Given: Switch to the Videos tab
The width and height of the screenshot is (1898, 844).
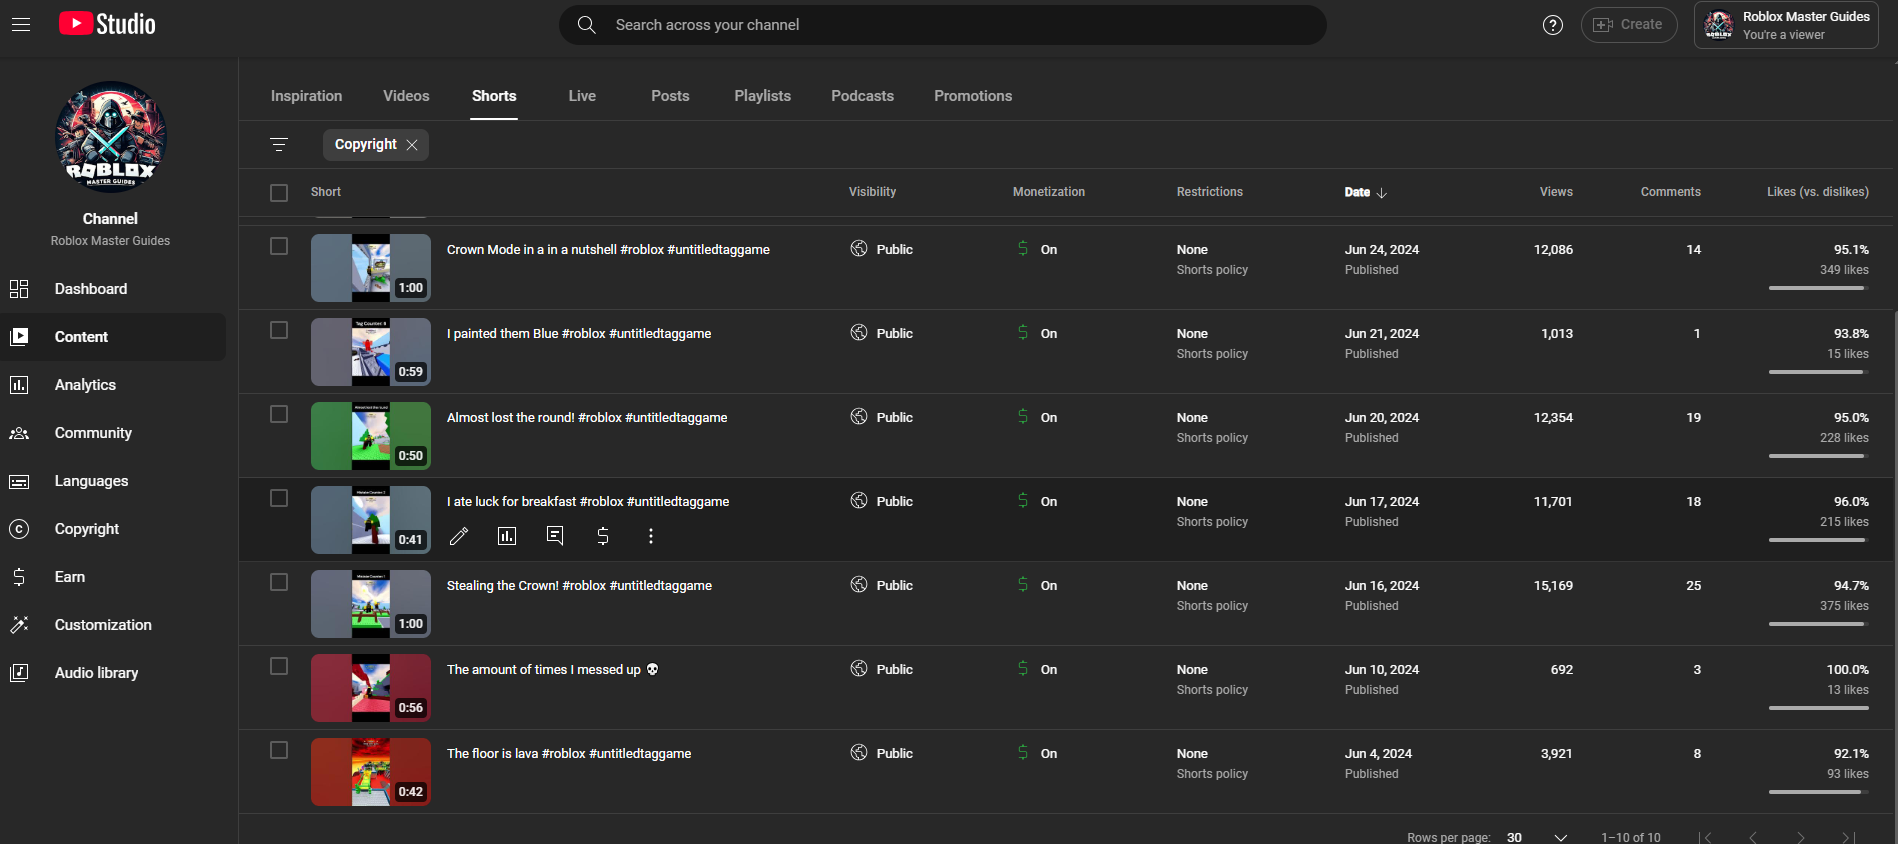Looking at the screenshot, I should pos(406,96).
